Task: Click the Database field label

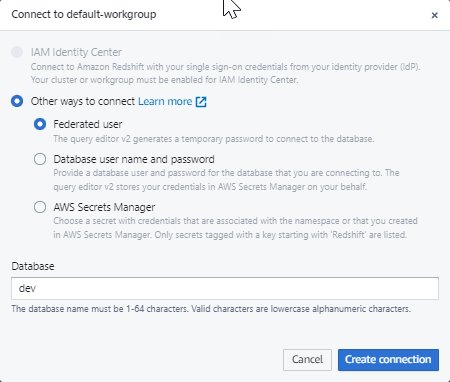Action: pyautogui.click(x=33, y=266)
